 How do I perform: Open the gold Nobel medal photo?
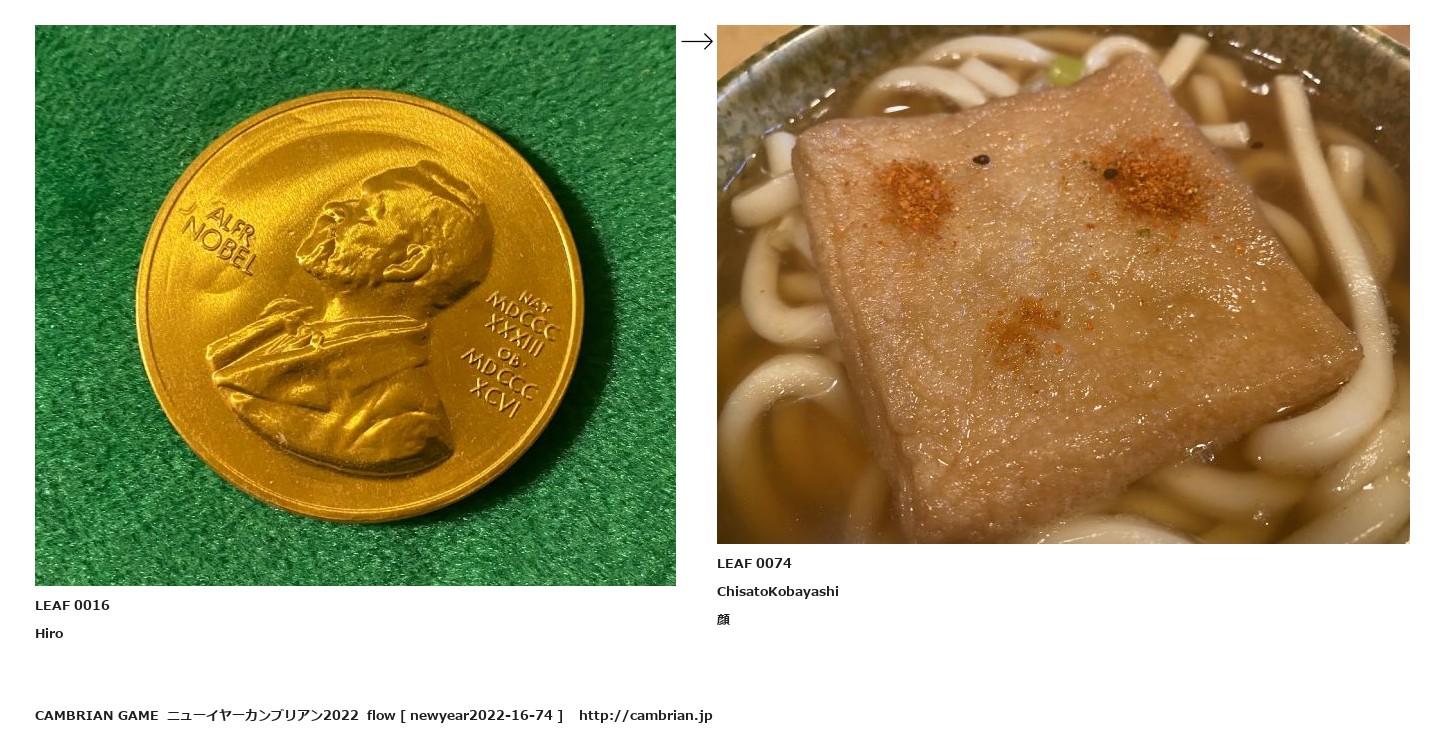355,305
